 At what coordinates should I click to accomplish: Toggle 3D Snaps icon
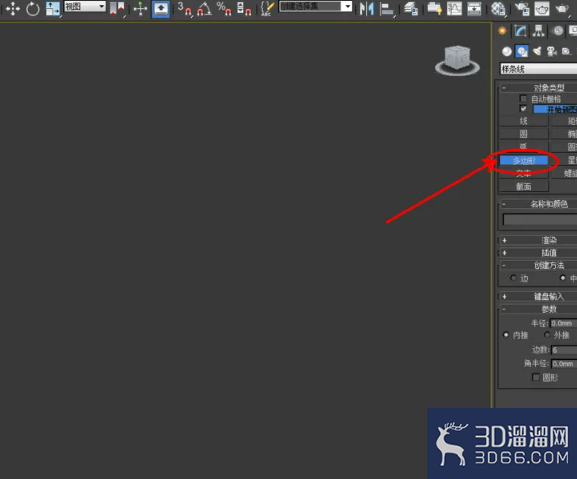[x=185, y=8]
